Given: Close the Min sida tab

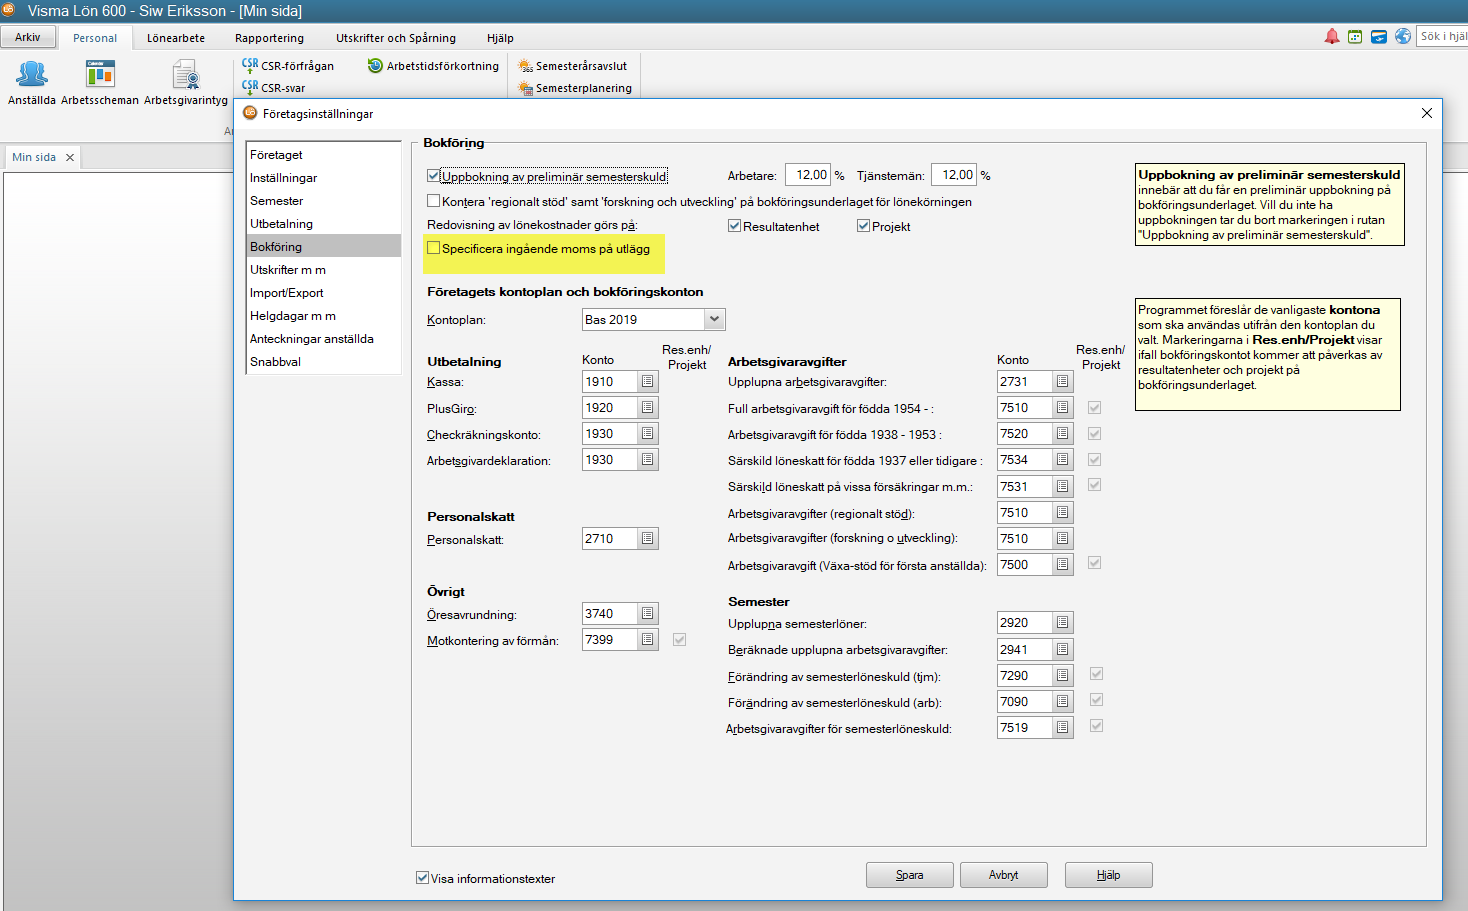Looking at the screenshot, I should [70, 157].
